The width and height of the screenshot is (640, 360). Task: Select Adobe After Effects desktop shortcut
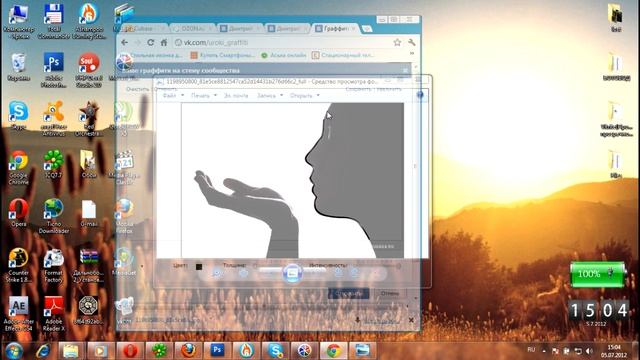(18, 313)
